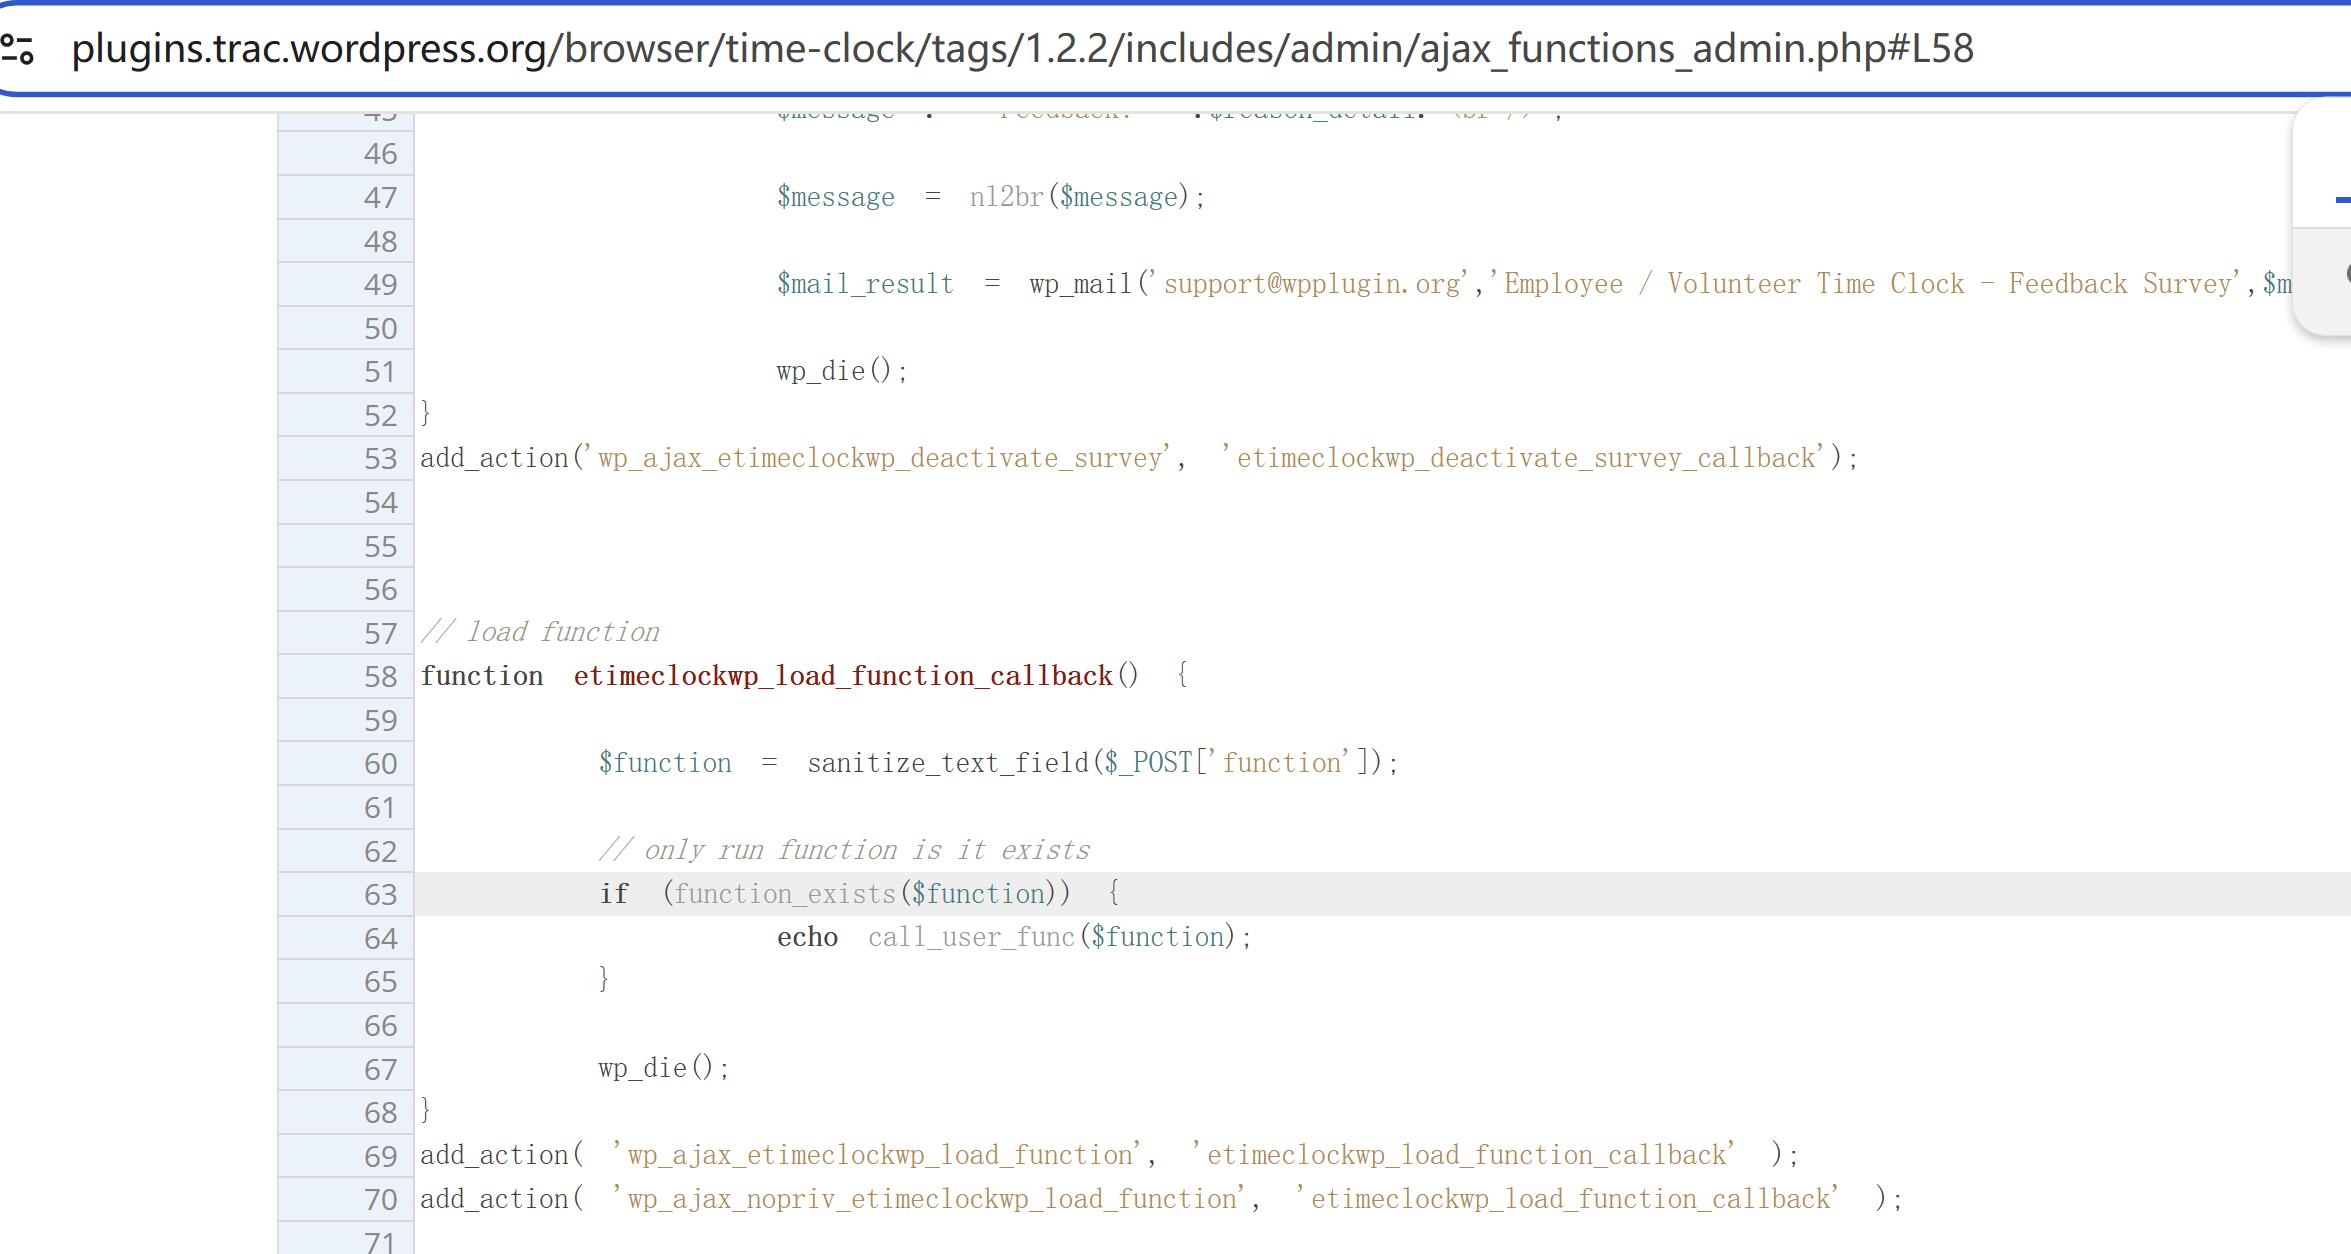This screenshot has width=2351, height=1254.
Task: Click line number 46
Action: [x=380, y=154]
